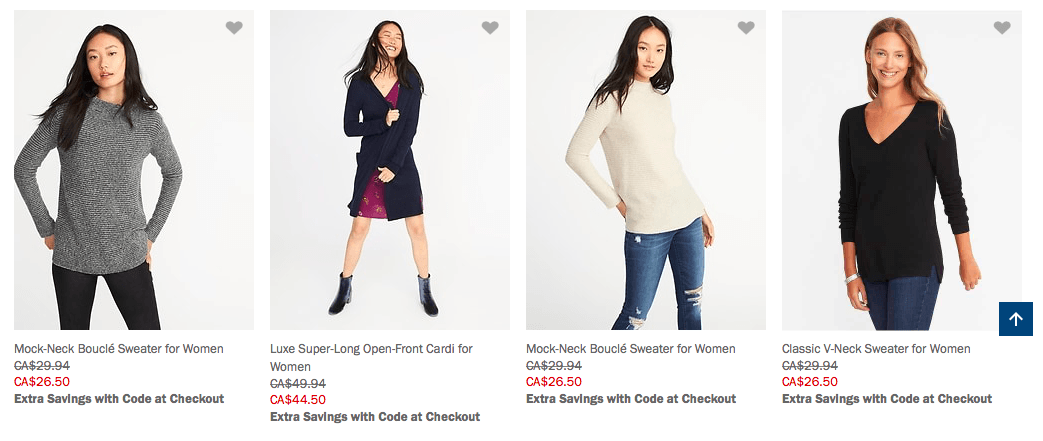Open the navy open-front cardigan photo
The width and height of the screenshot is (1043, 441).
390,170
